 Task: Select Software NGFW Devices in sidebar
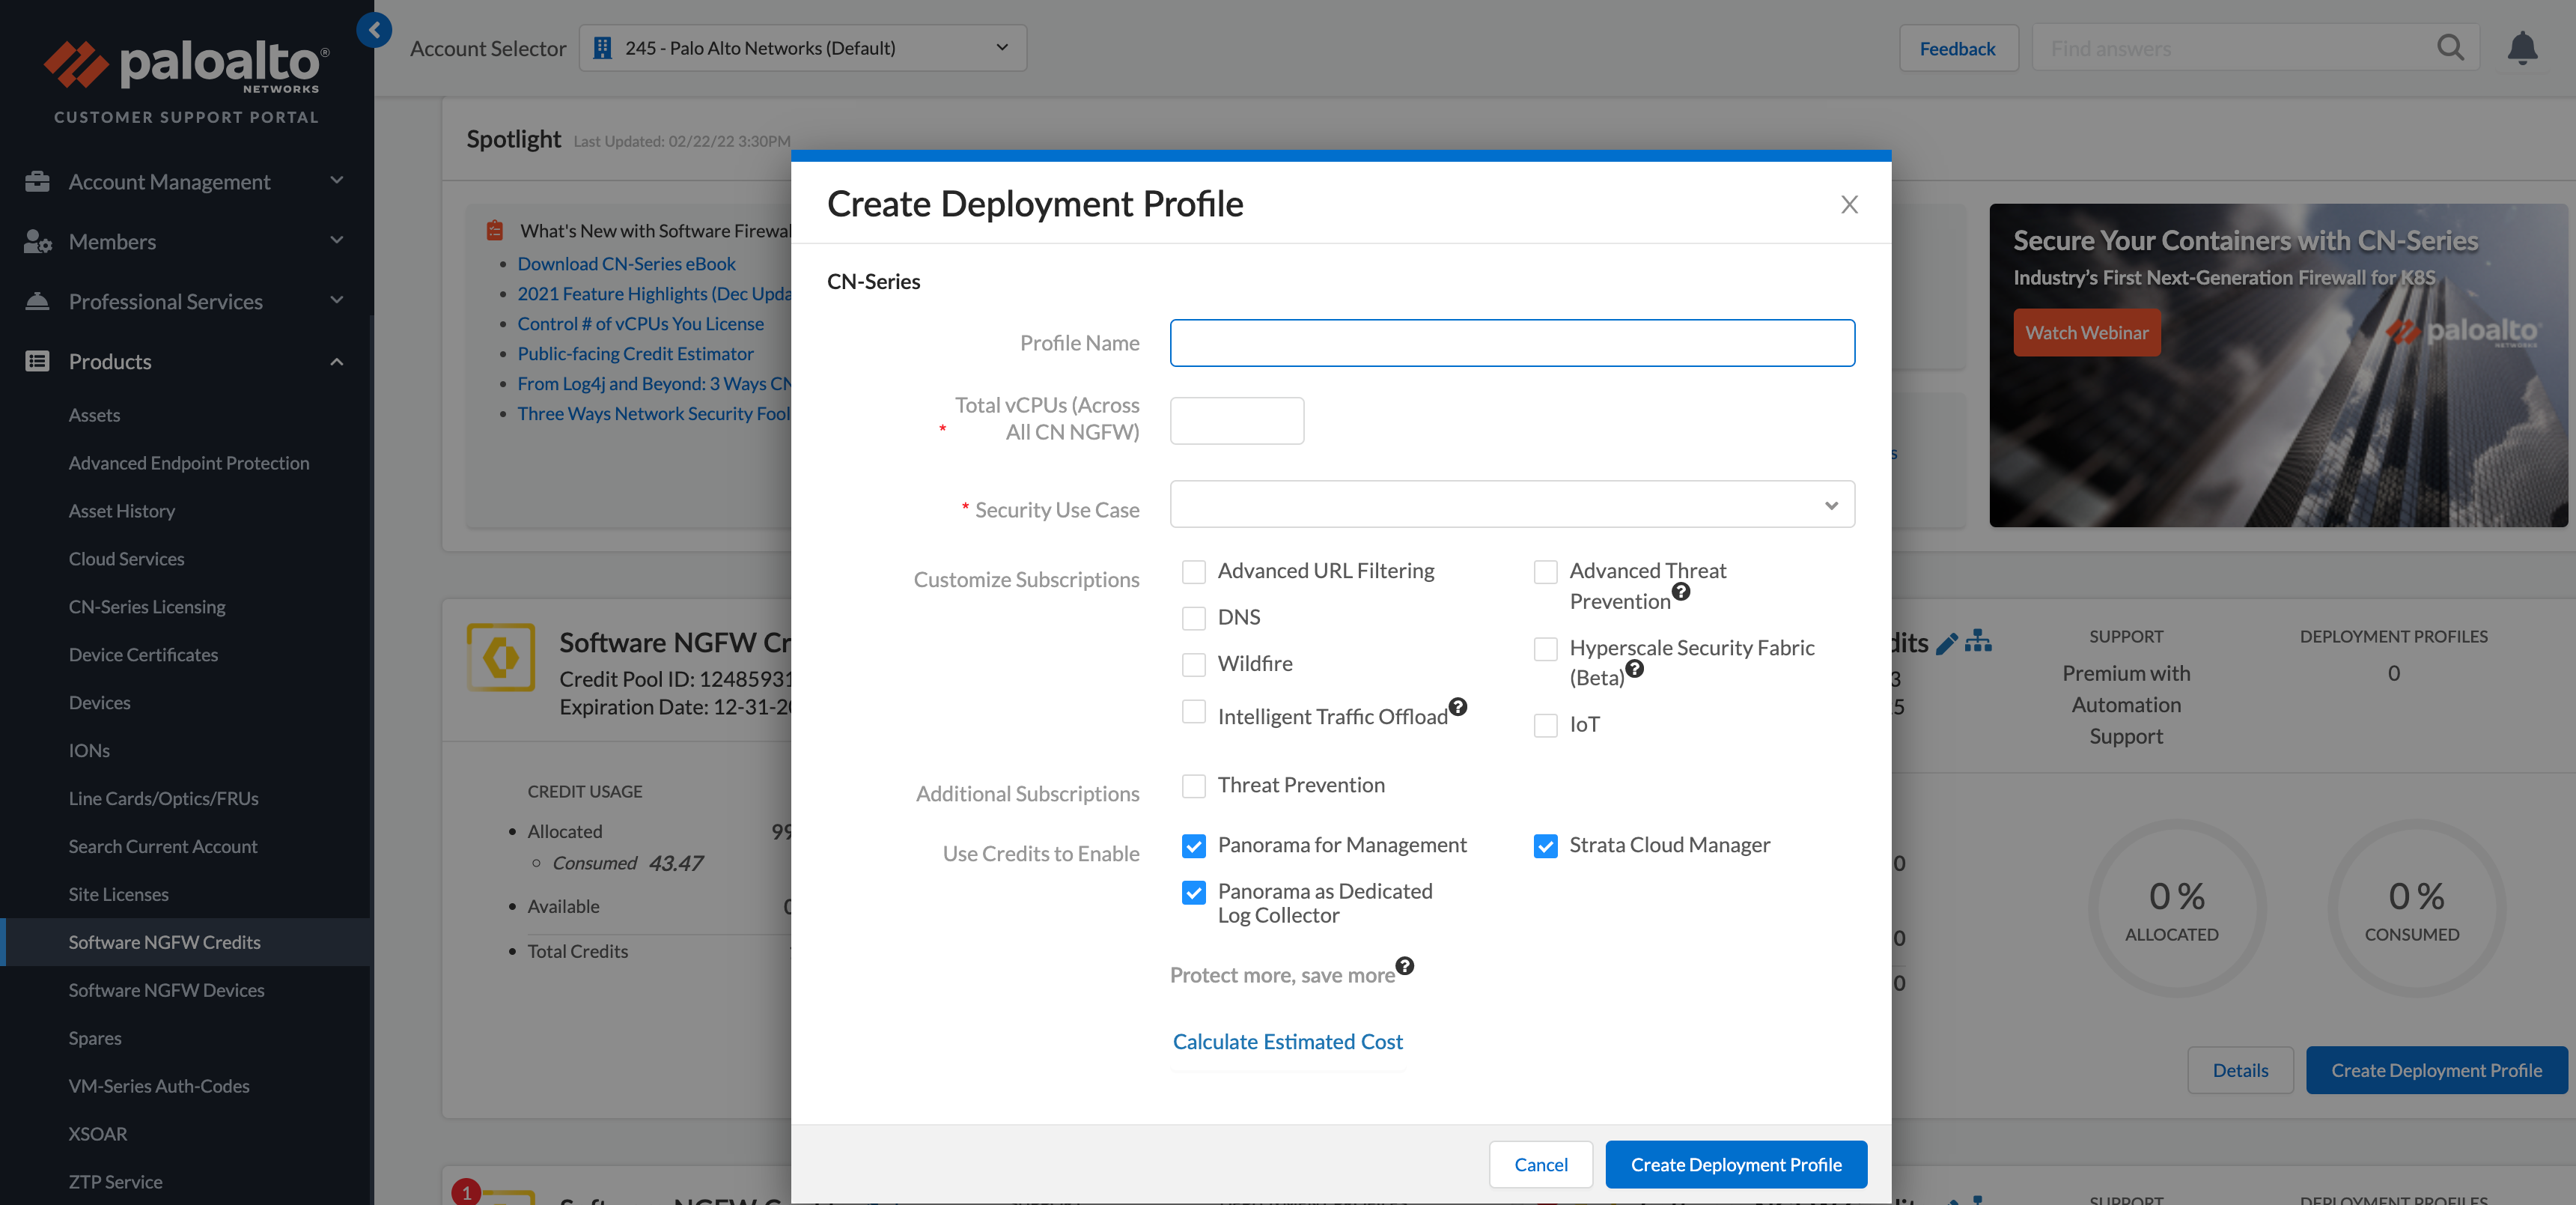pyautogui.click(x=166, y=989)
